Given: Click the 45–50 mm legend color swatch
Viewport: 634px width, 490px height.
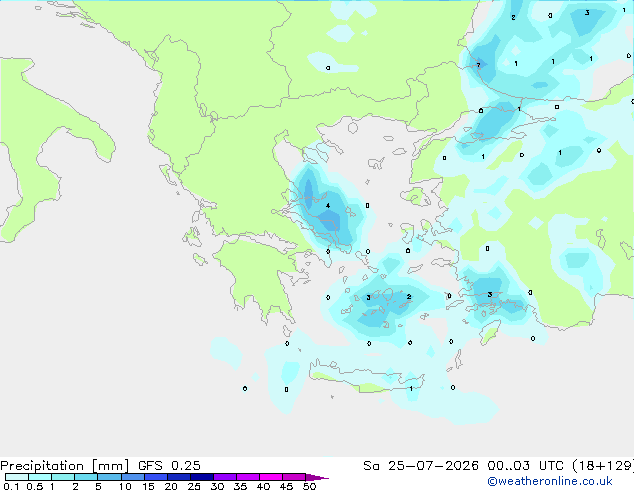Looking at the screenshot, I should click(294, 477).
